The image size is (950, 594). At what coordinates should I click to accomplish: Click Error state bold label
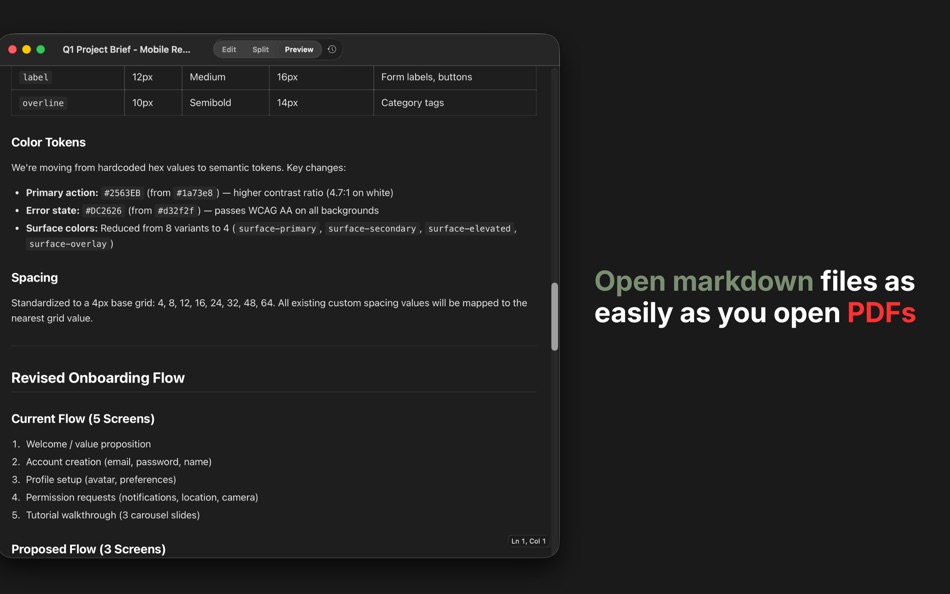pos(53,211)
